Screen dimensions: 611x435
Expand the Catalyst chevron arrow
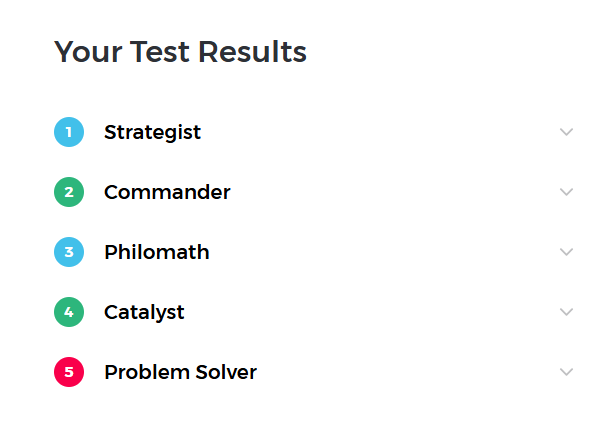(567, 312)
